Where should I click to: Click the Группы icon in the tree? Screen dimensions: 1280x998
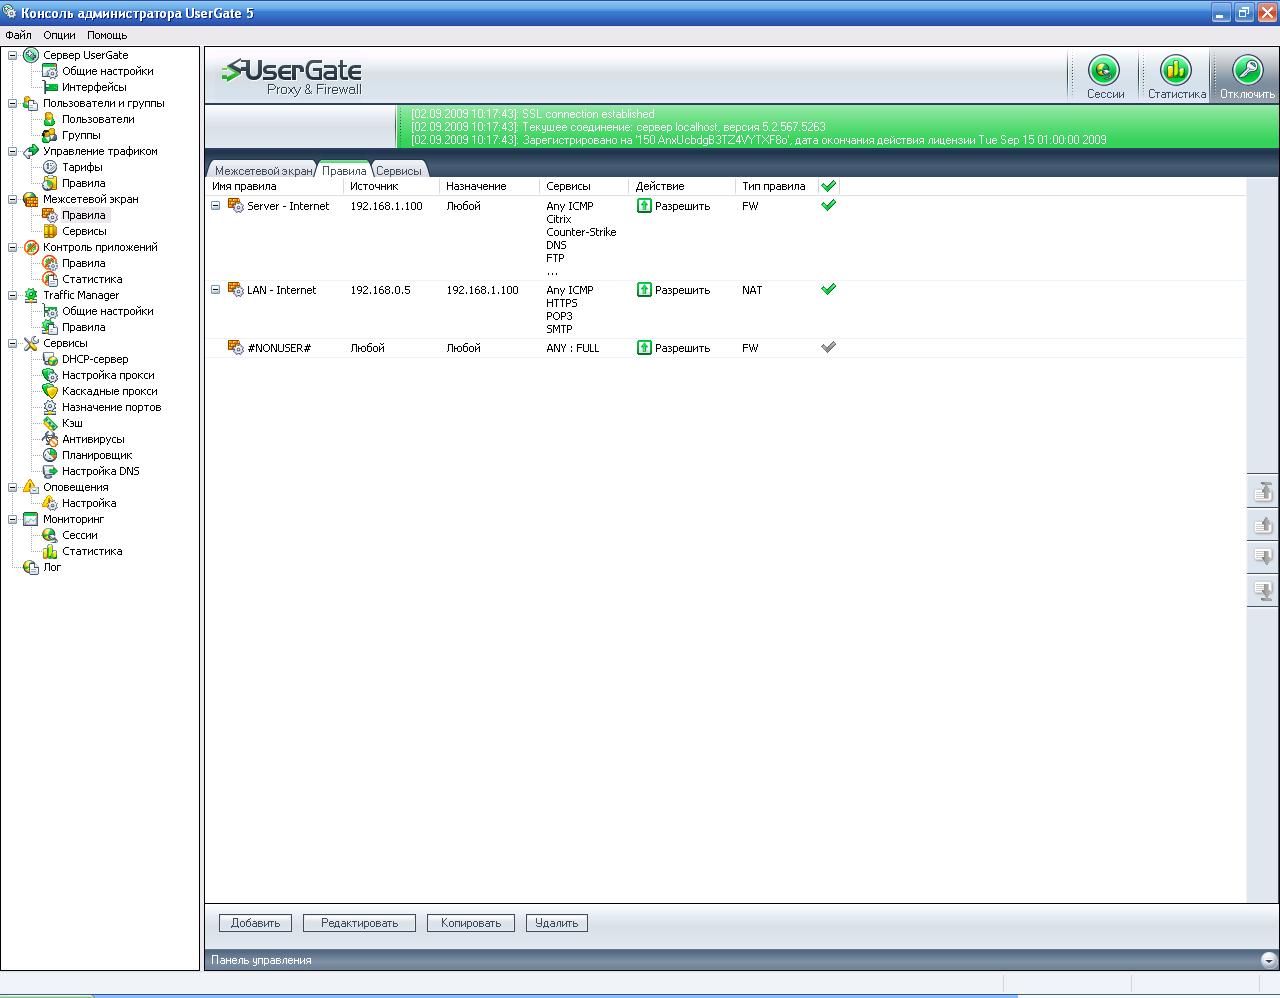[49, 135]
